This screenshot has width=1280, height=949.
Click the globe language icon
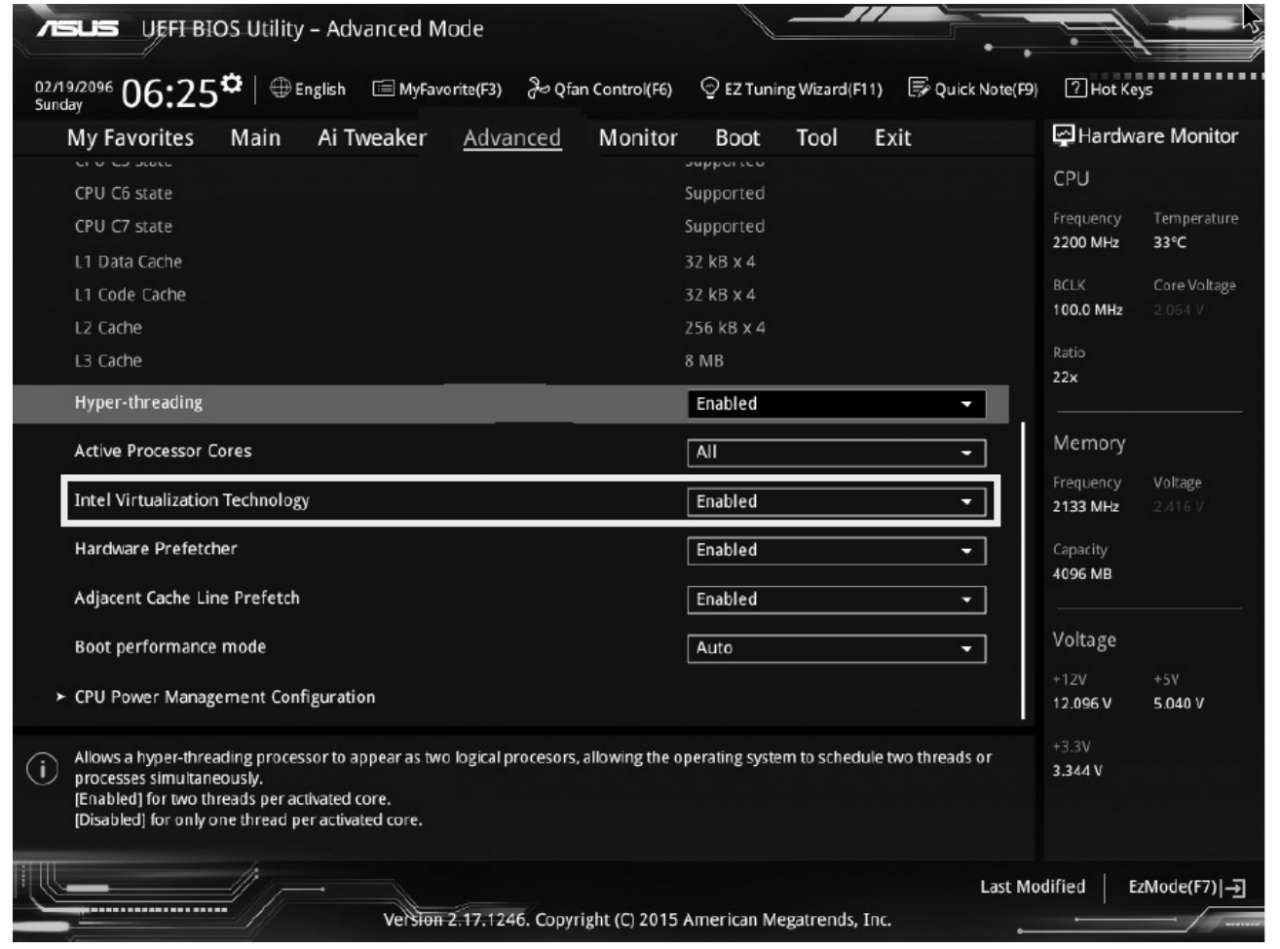tap(280, 89)
